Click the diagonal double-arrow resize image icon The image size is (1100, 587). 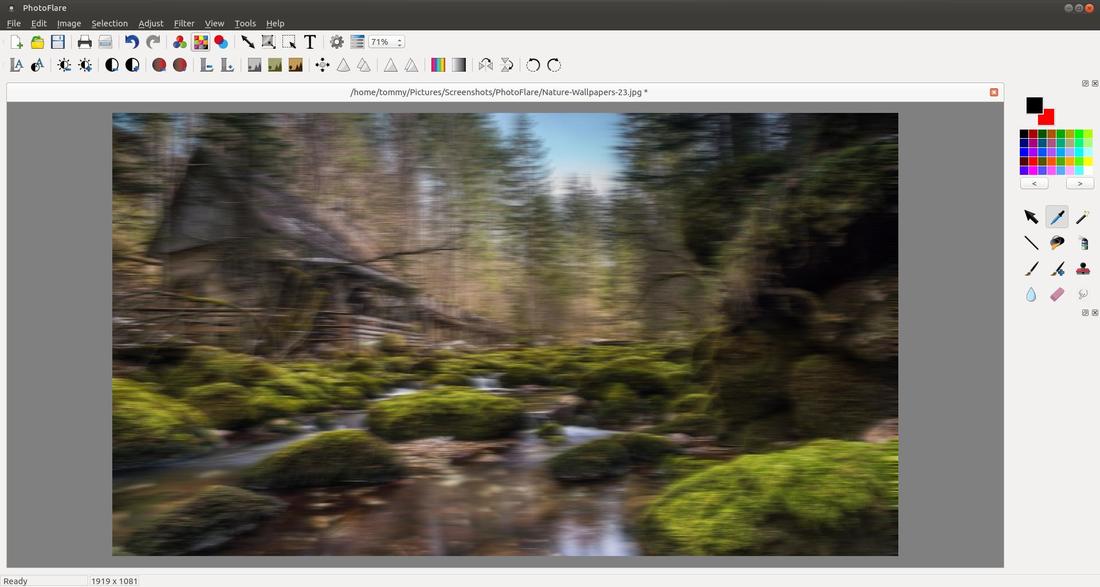[x=248, y=42]
